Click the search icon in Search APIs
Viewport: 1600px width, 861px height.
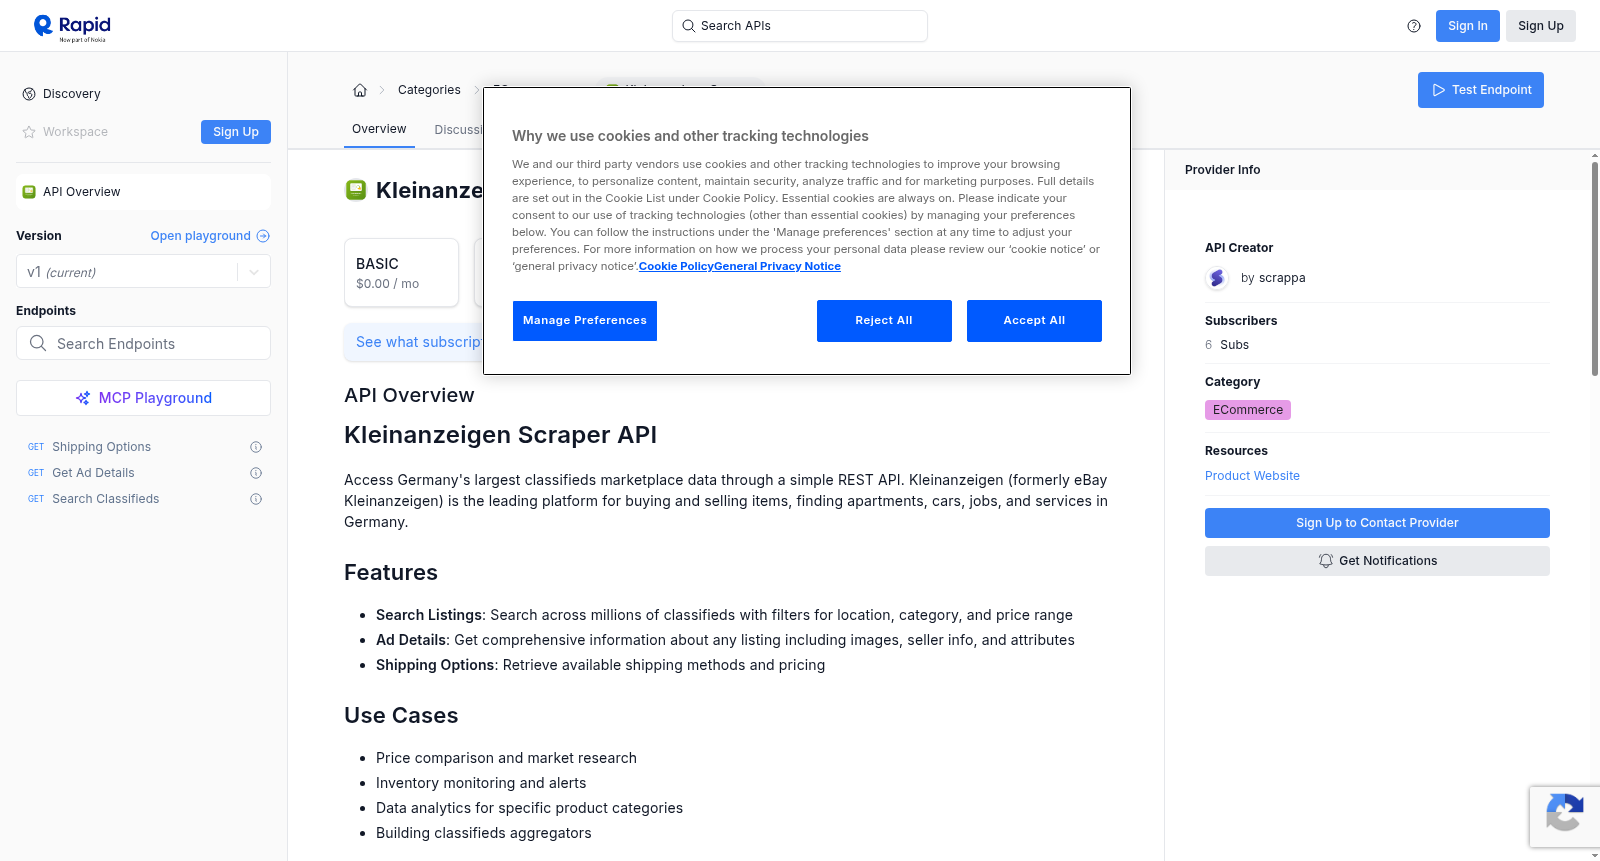[x=689, y=26]
